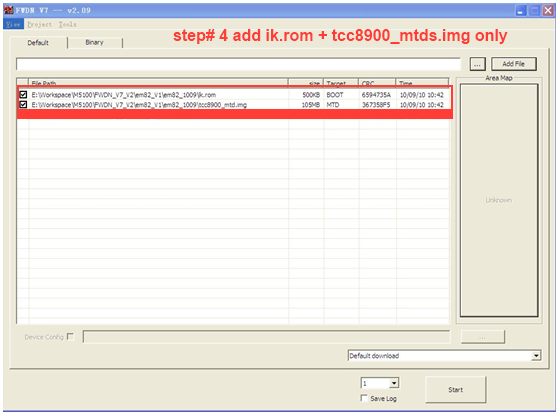Click the browse ellipsis button next to Add File
Screen dimensions: 559x414
(477, 64)
